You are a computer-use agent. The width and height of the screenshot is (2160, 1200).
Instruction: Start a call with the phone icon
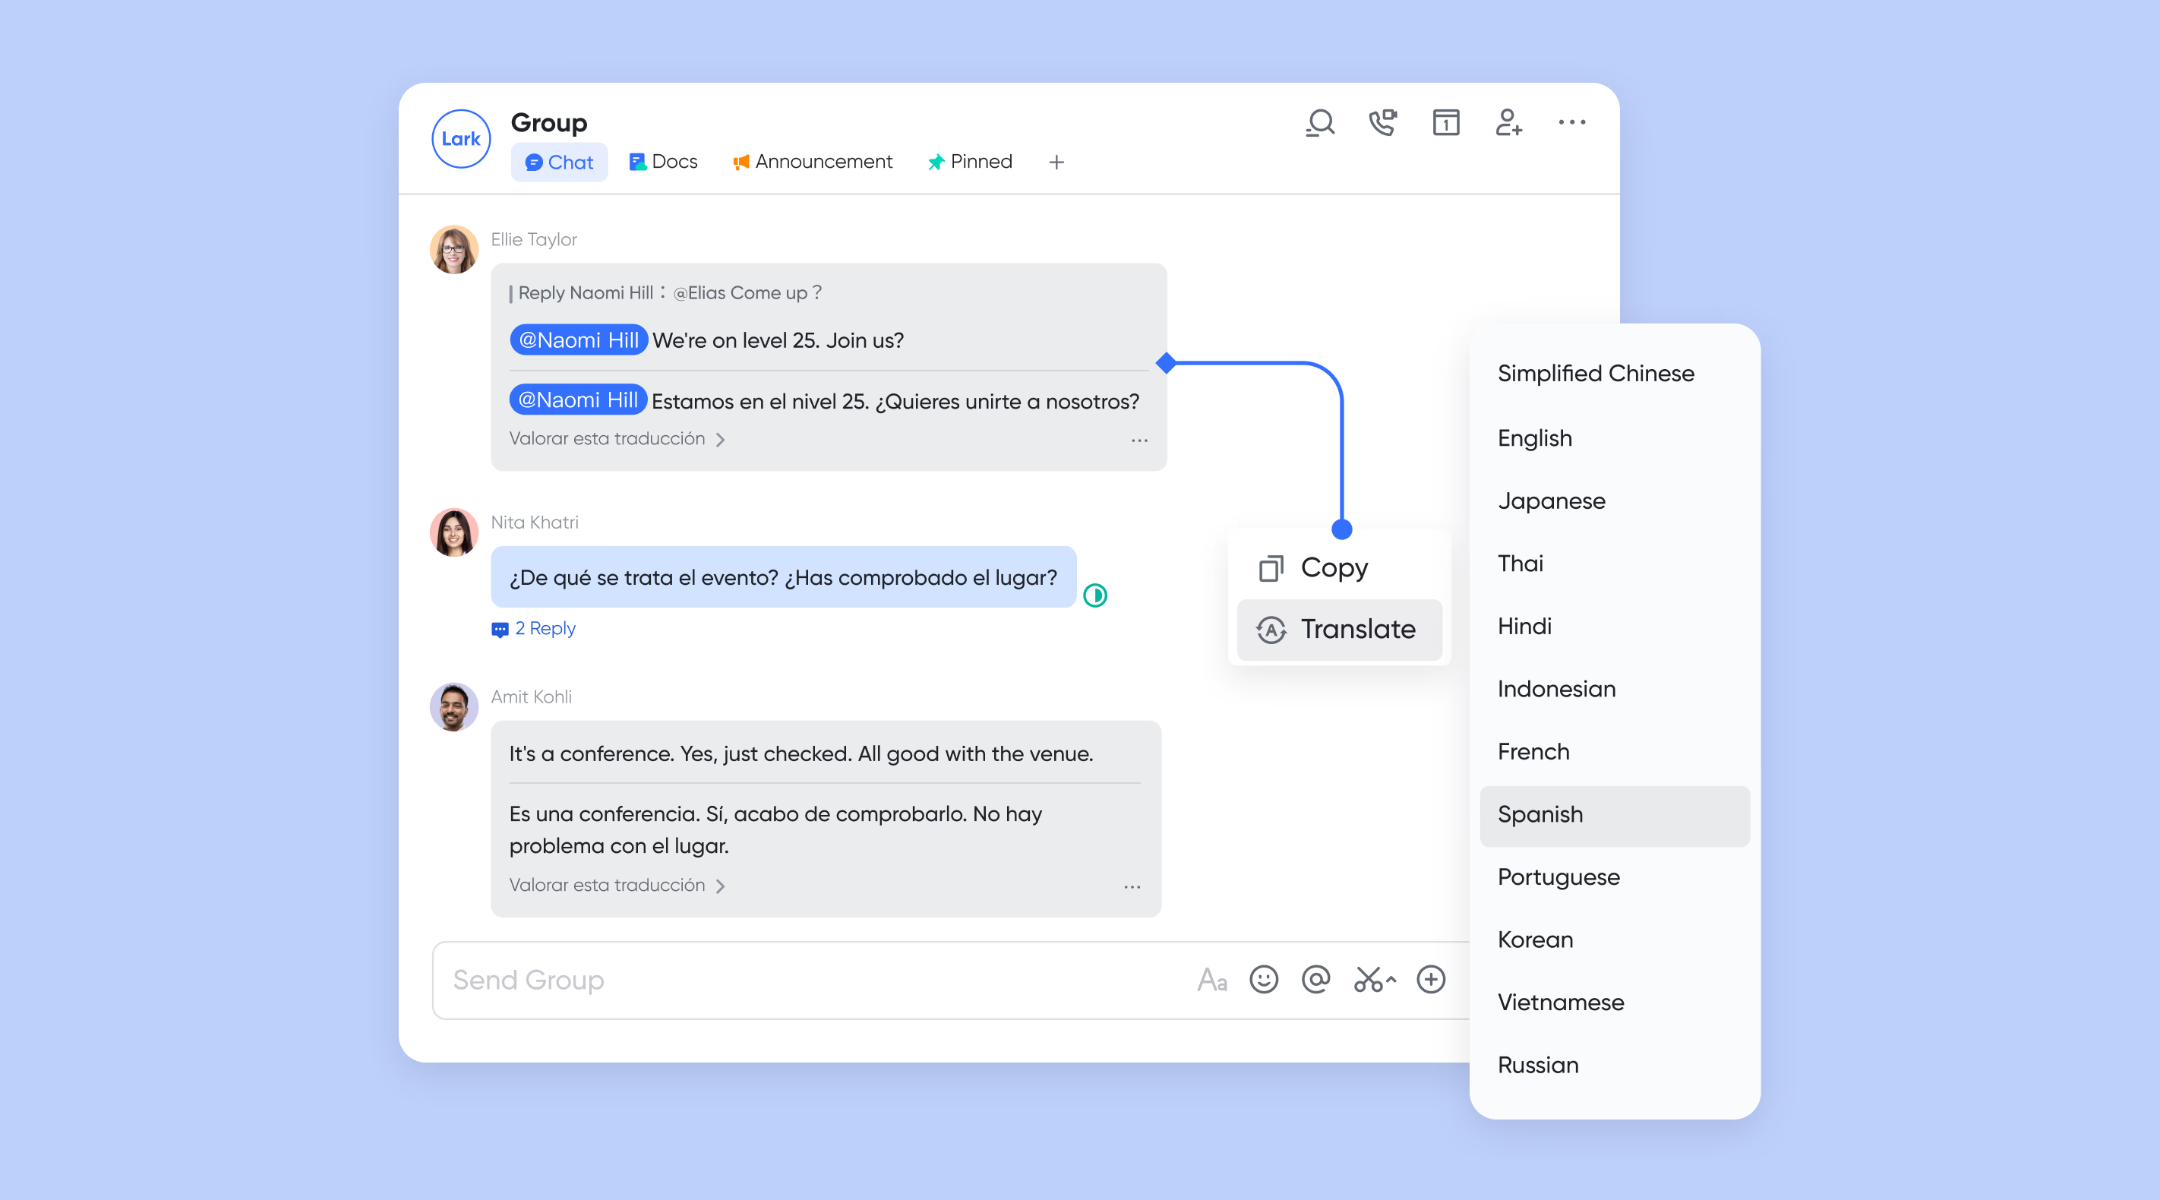[x=1383, y=123]
